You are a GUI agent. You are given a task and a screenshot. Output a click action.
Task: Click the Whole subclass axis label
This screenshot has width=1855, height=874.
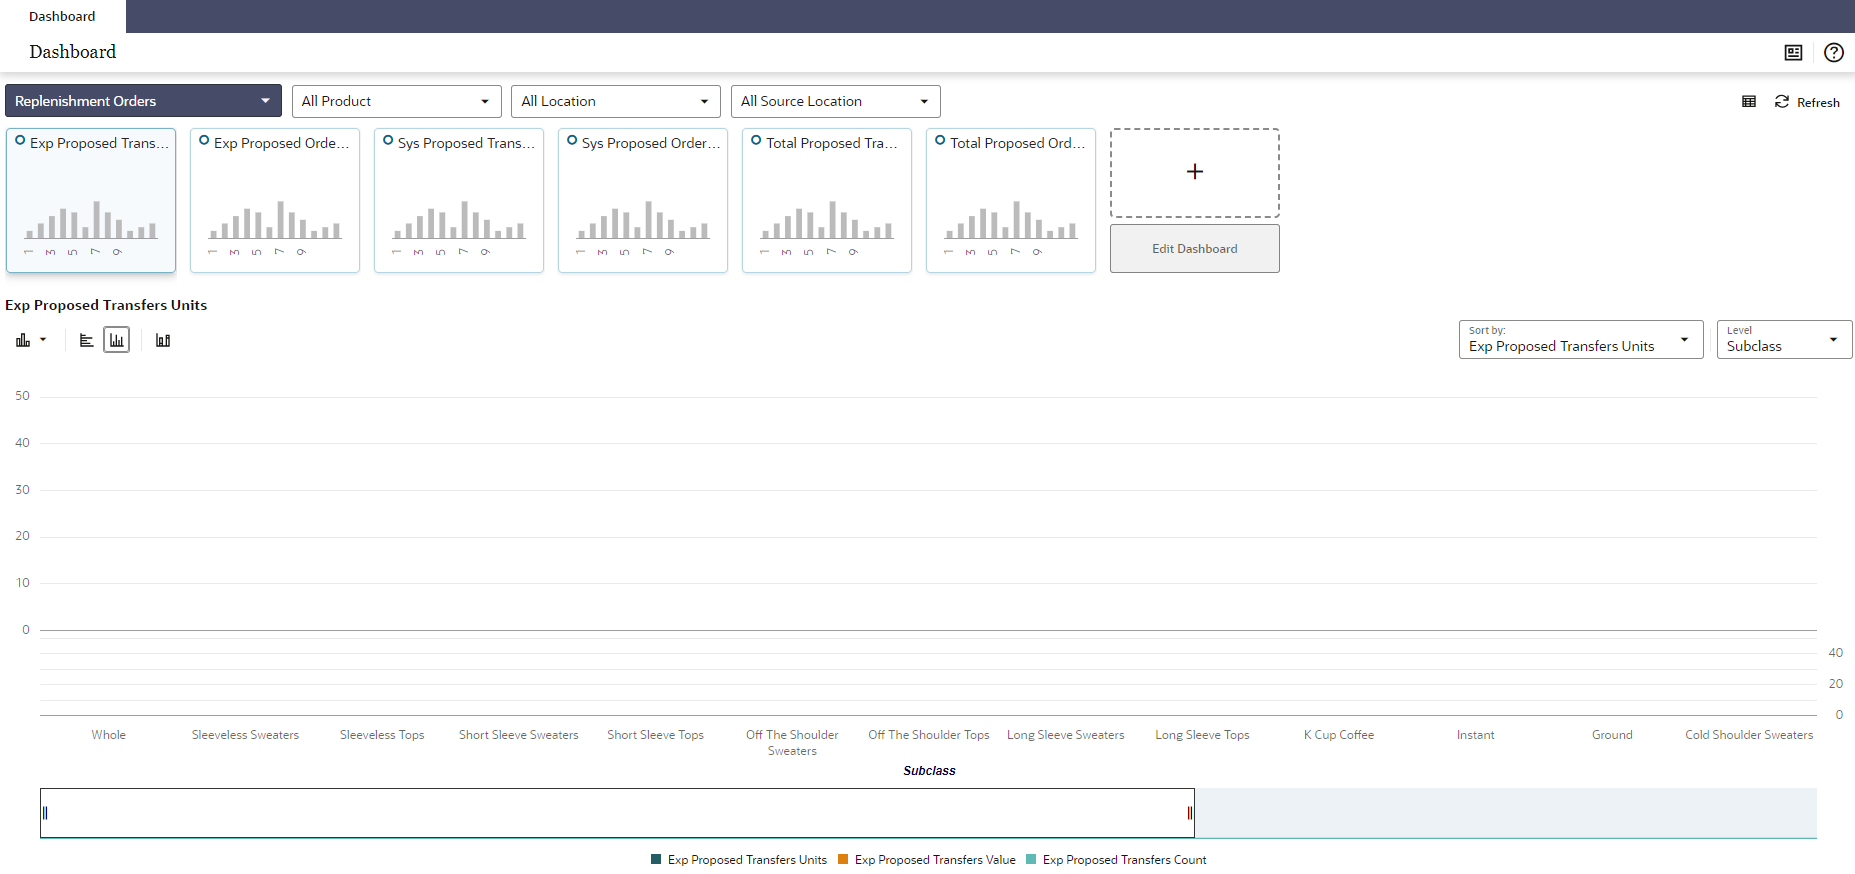click(x=109, y=735)
